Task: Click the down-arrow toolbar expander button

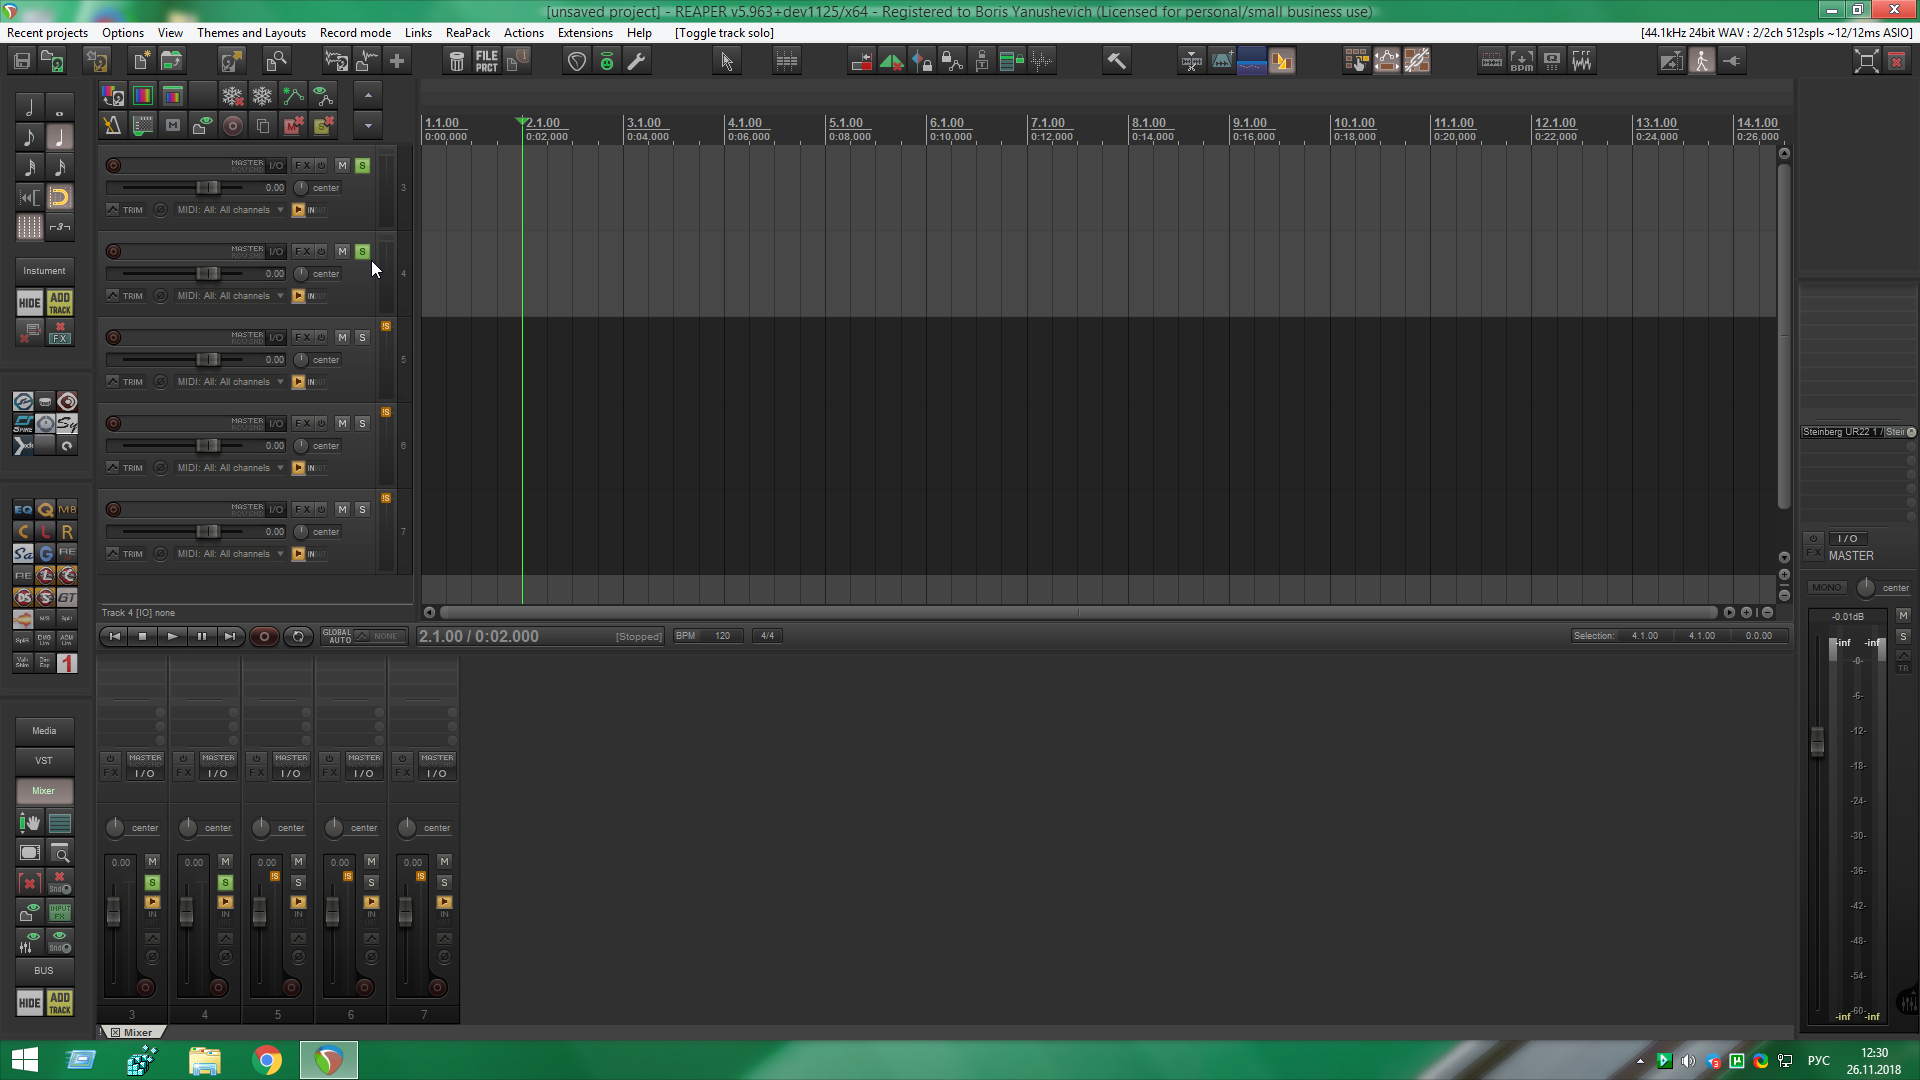Action: [x=368, y=126]
